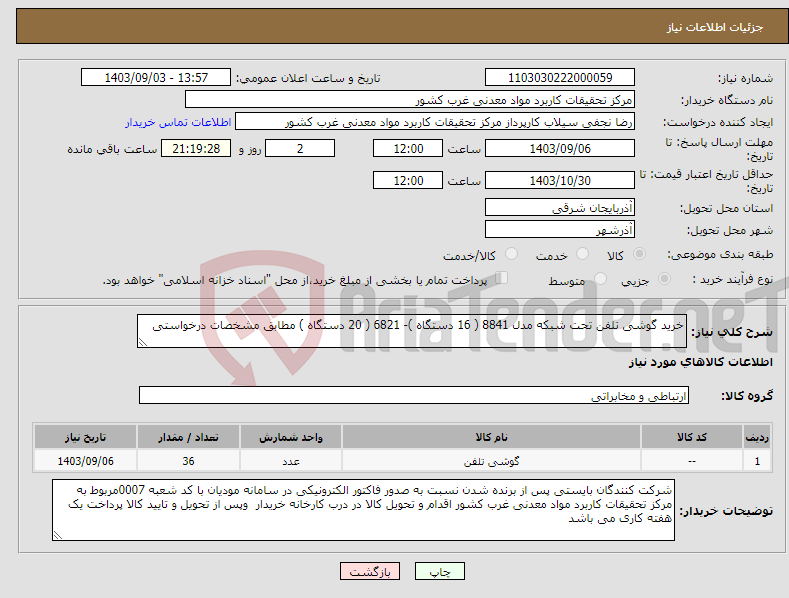Click the شرح کلی نیاز description textarea
Image resolution: width=789 pixels, height=598 pixels.
[x=412, y=331]
